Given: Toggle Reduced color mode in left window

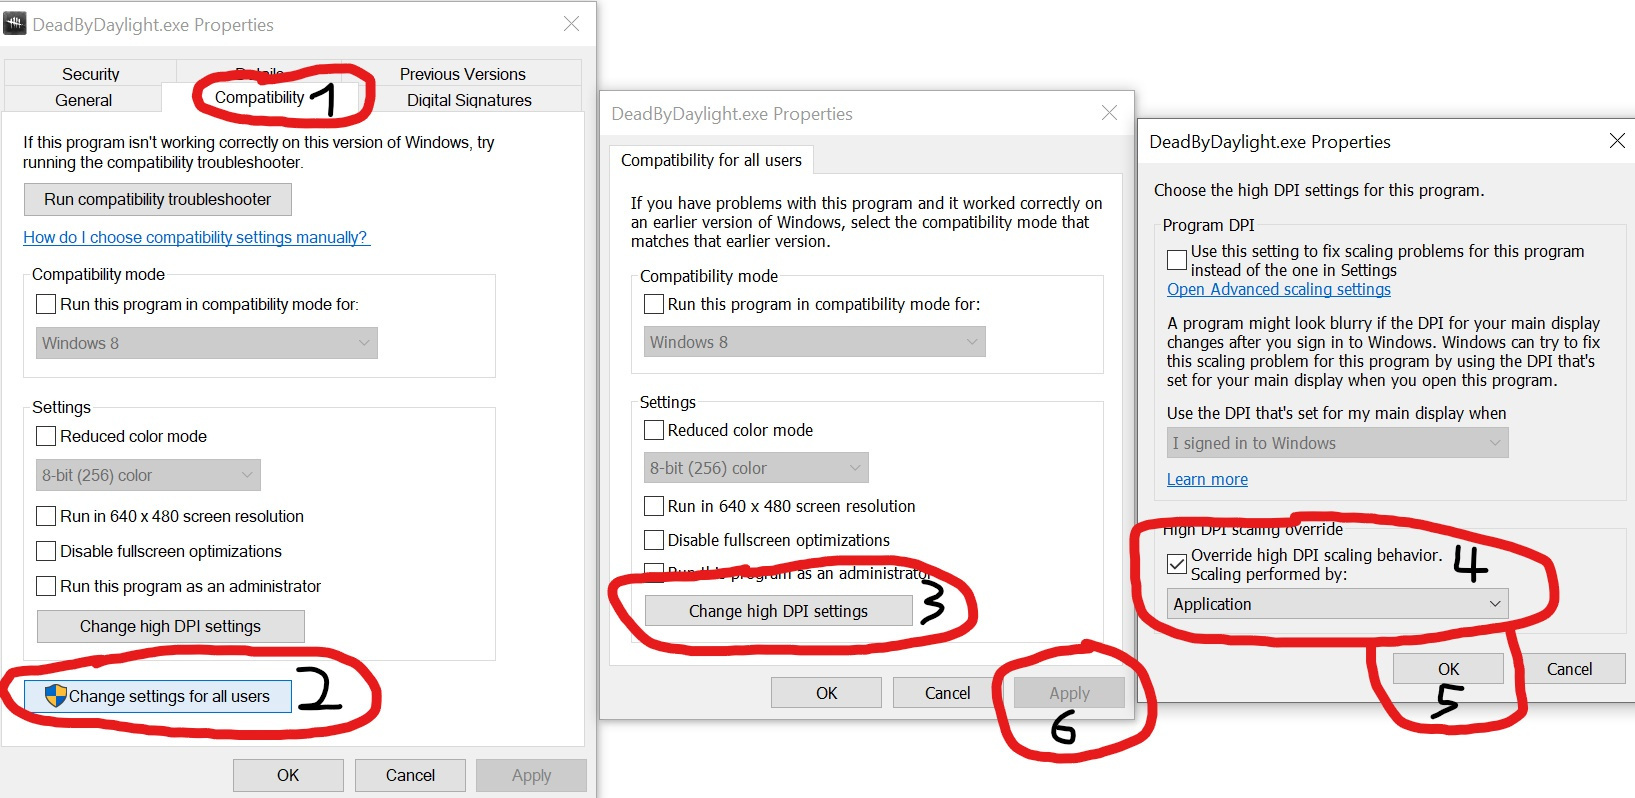Looking at the screenshot, I should [46, 436].
